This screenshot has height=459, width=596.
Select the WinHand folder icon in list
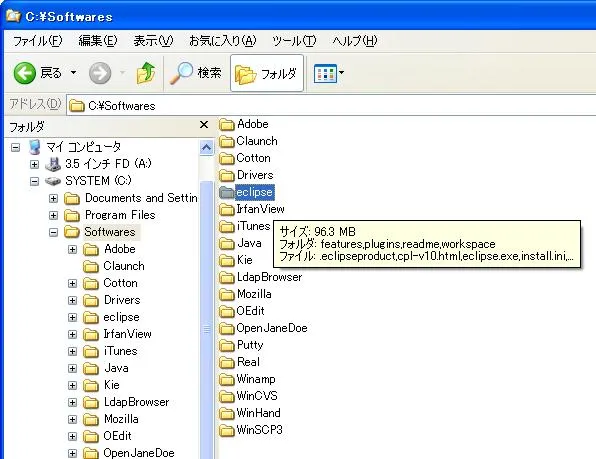coord(227,413)
